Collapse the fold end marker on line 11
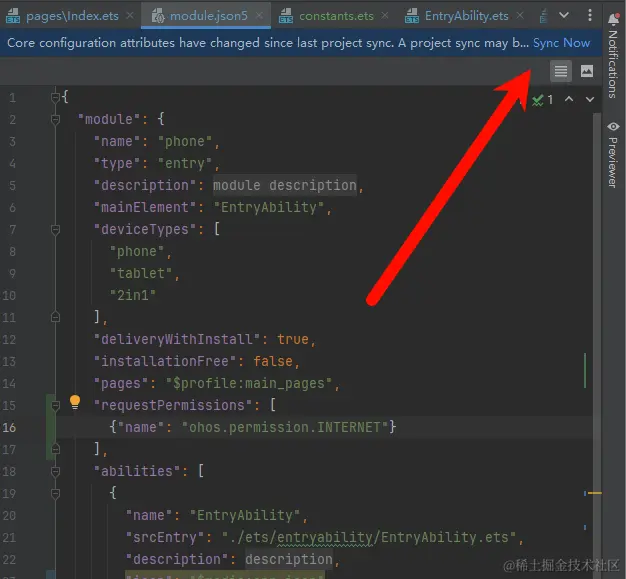The image size is (626, 579). [x=55, y=317]
